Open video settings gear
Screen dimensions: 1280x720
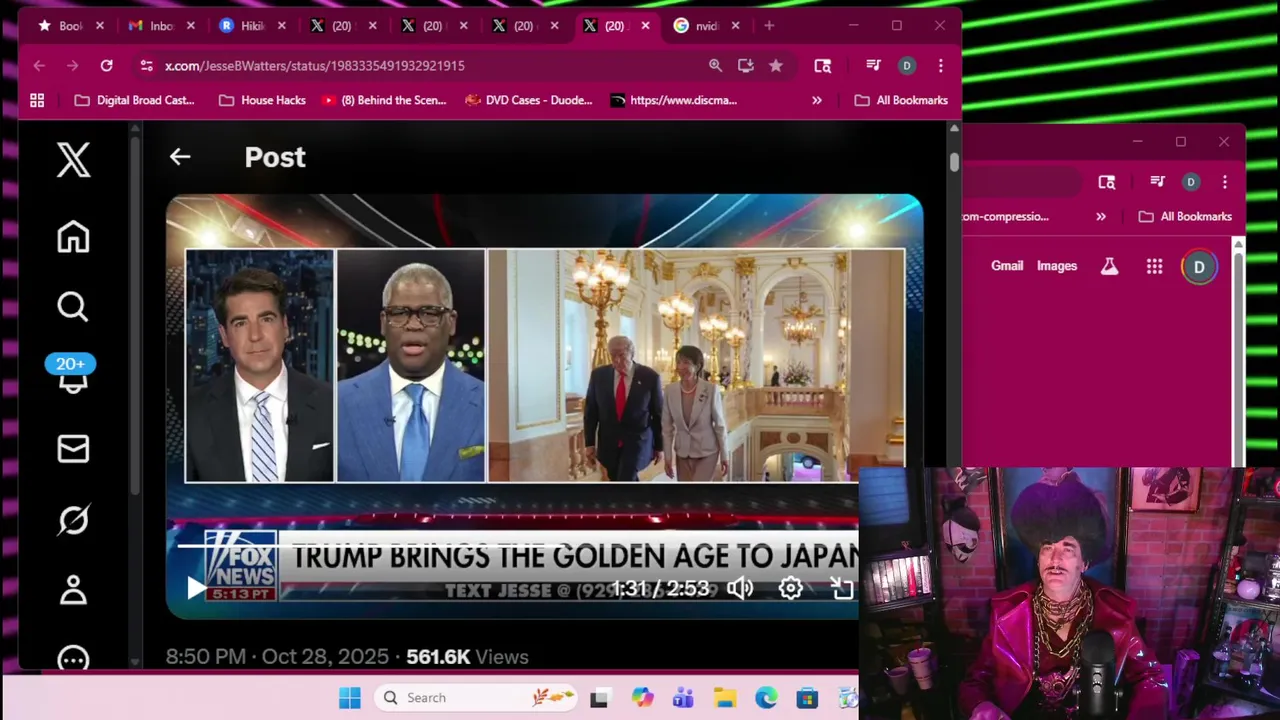pos(791,588)
